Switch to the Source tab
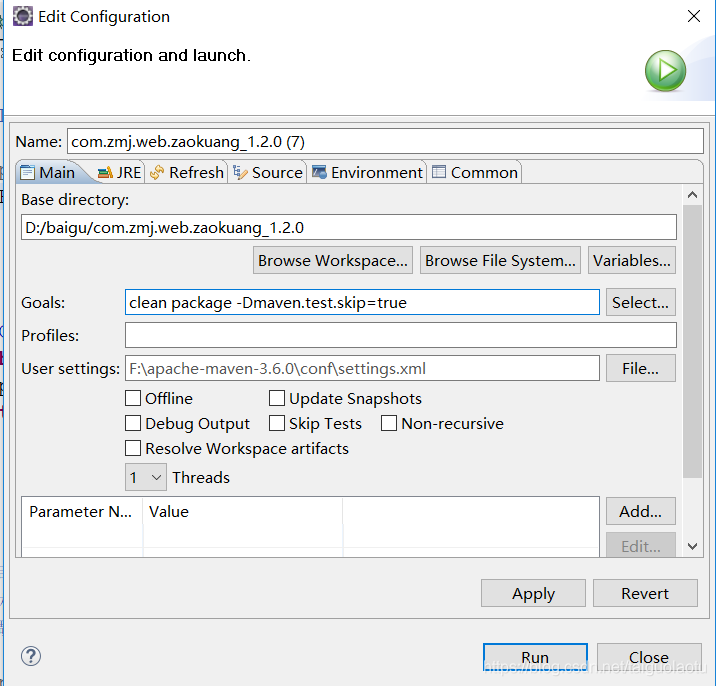 pyautogui.click(x=268, y=173)
